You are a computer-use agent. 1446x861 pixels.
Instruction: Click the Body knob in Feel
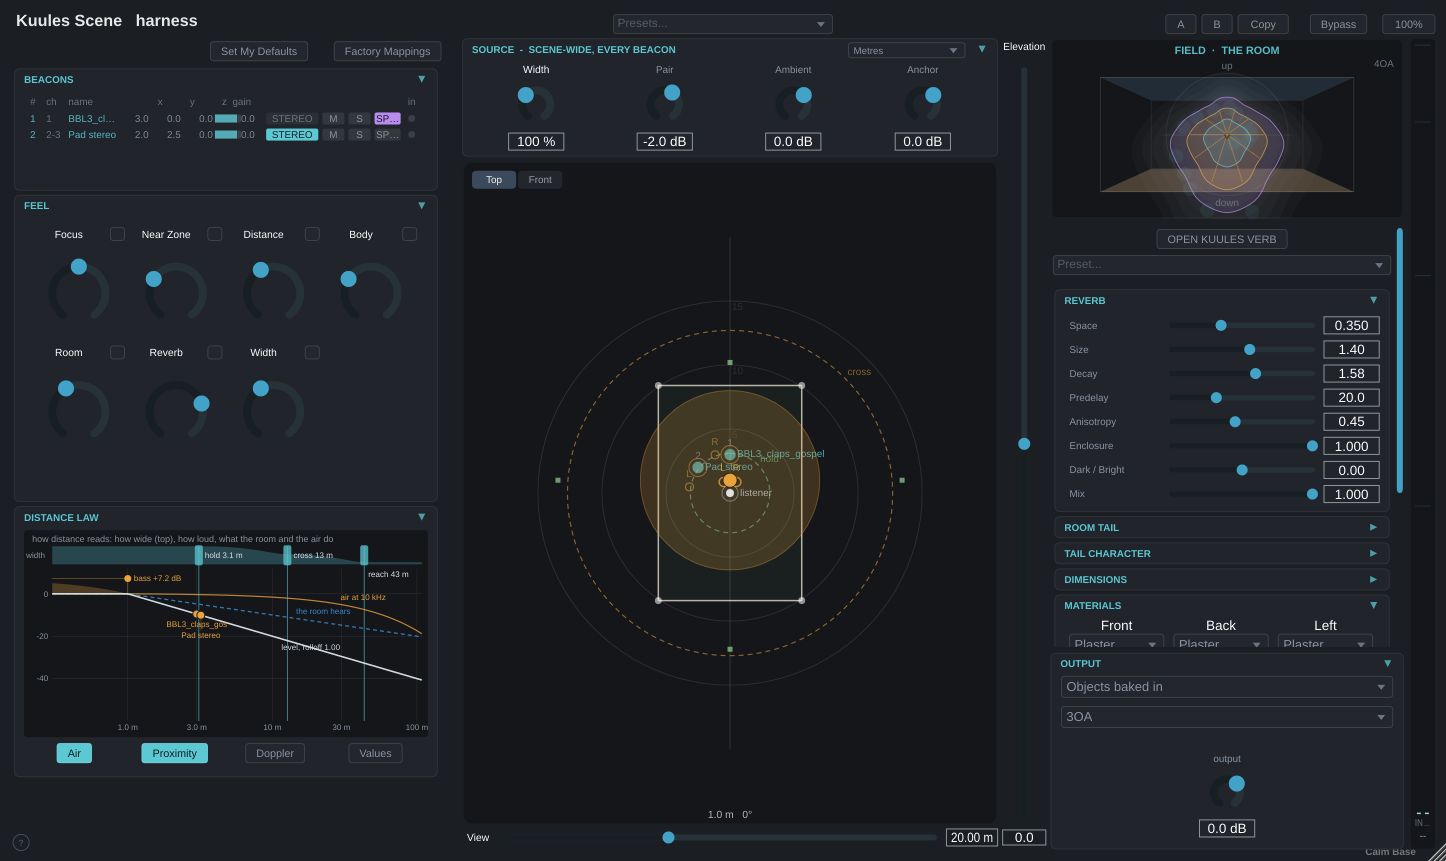click(x=371, y=290)
